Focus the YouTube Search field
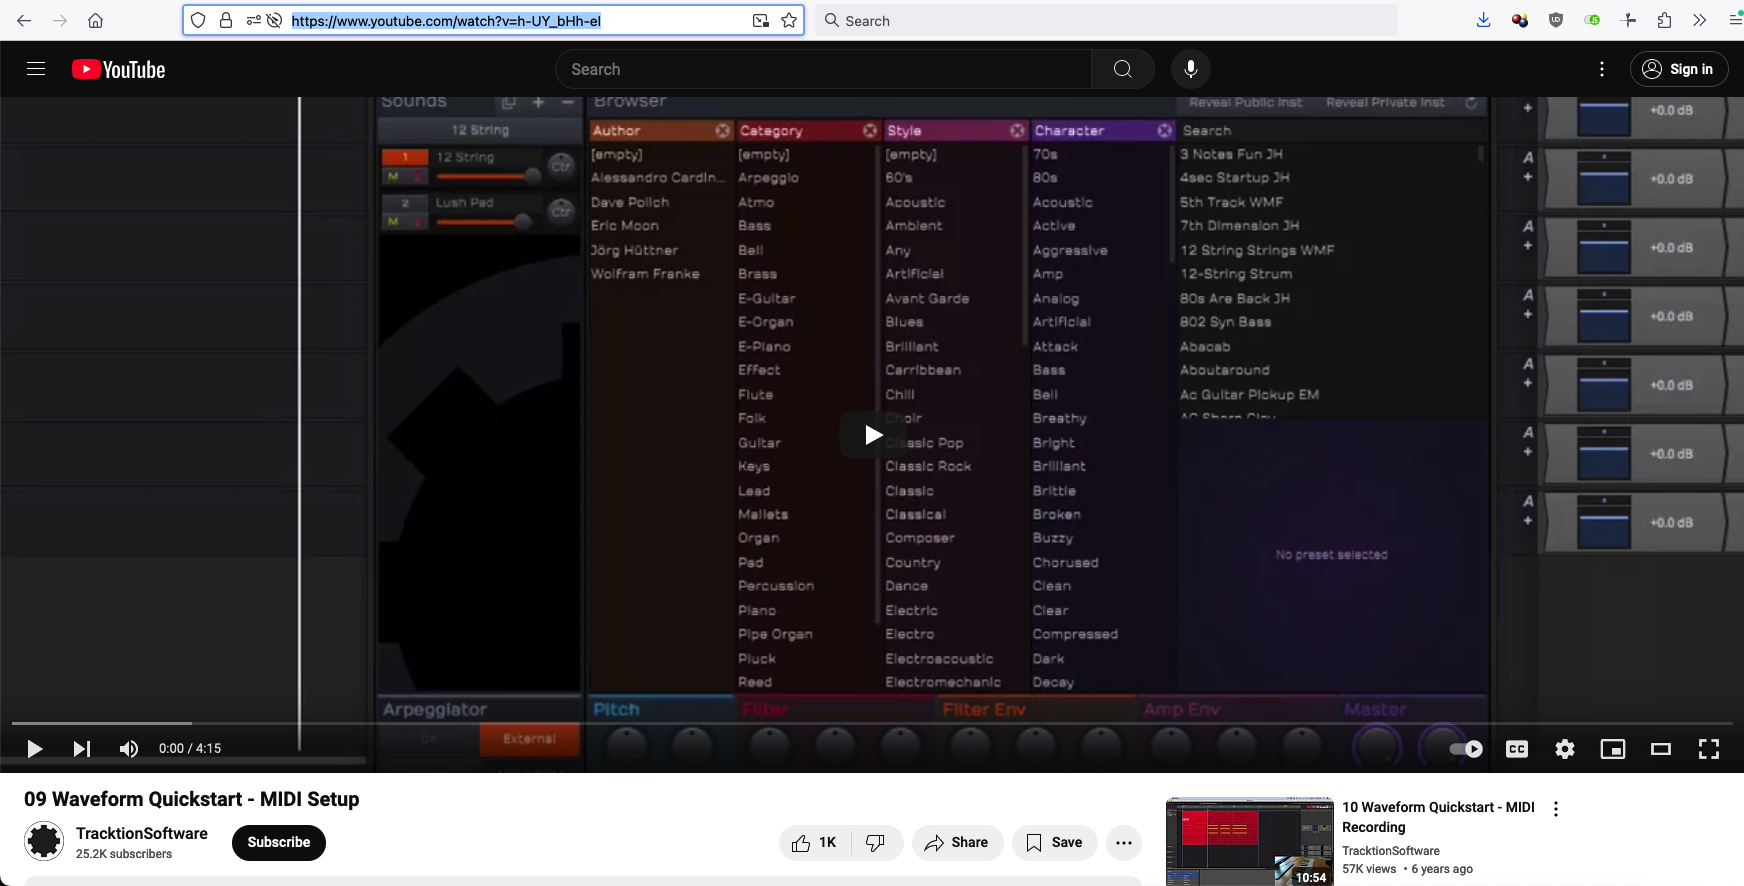The image size is (1744, 886). coord(823,69)
